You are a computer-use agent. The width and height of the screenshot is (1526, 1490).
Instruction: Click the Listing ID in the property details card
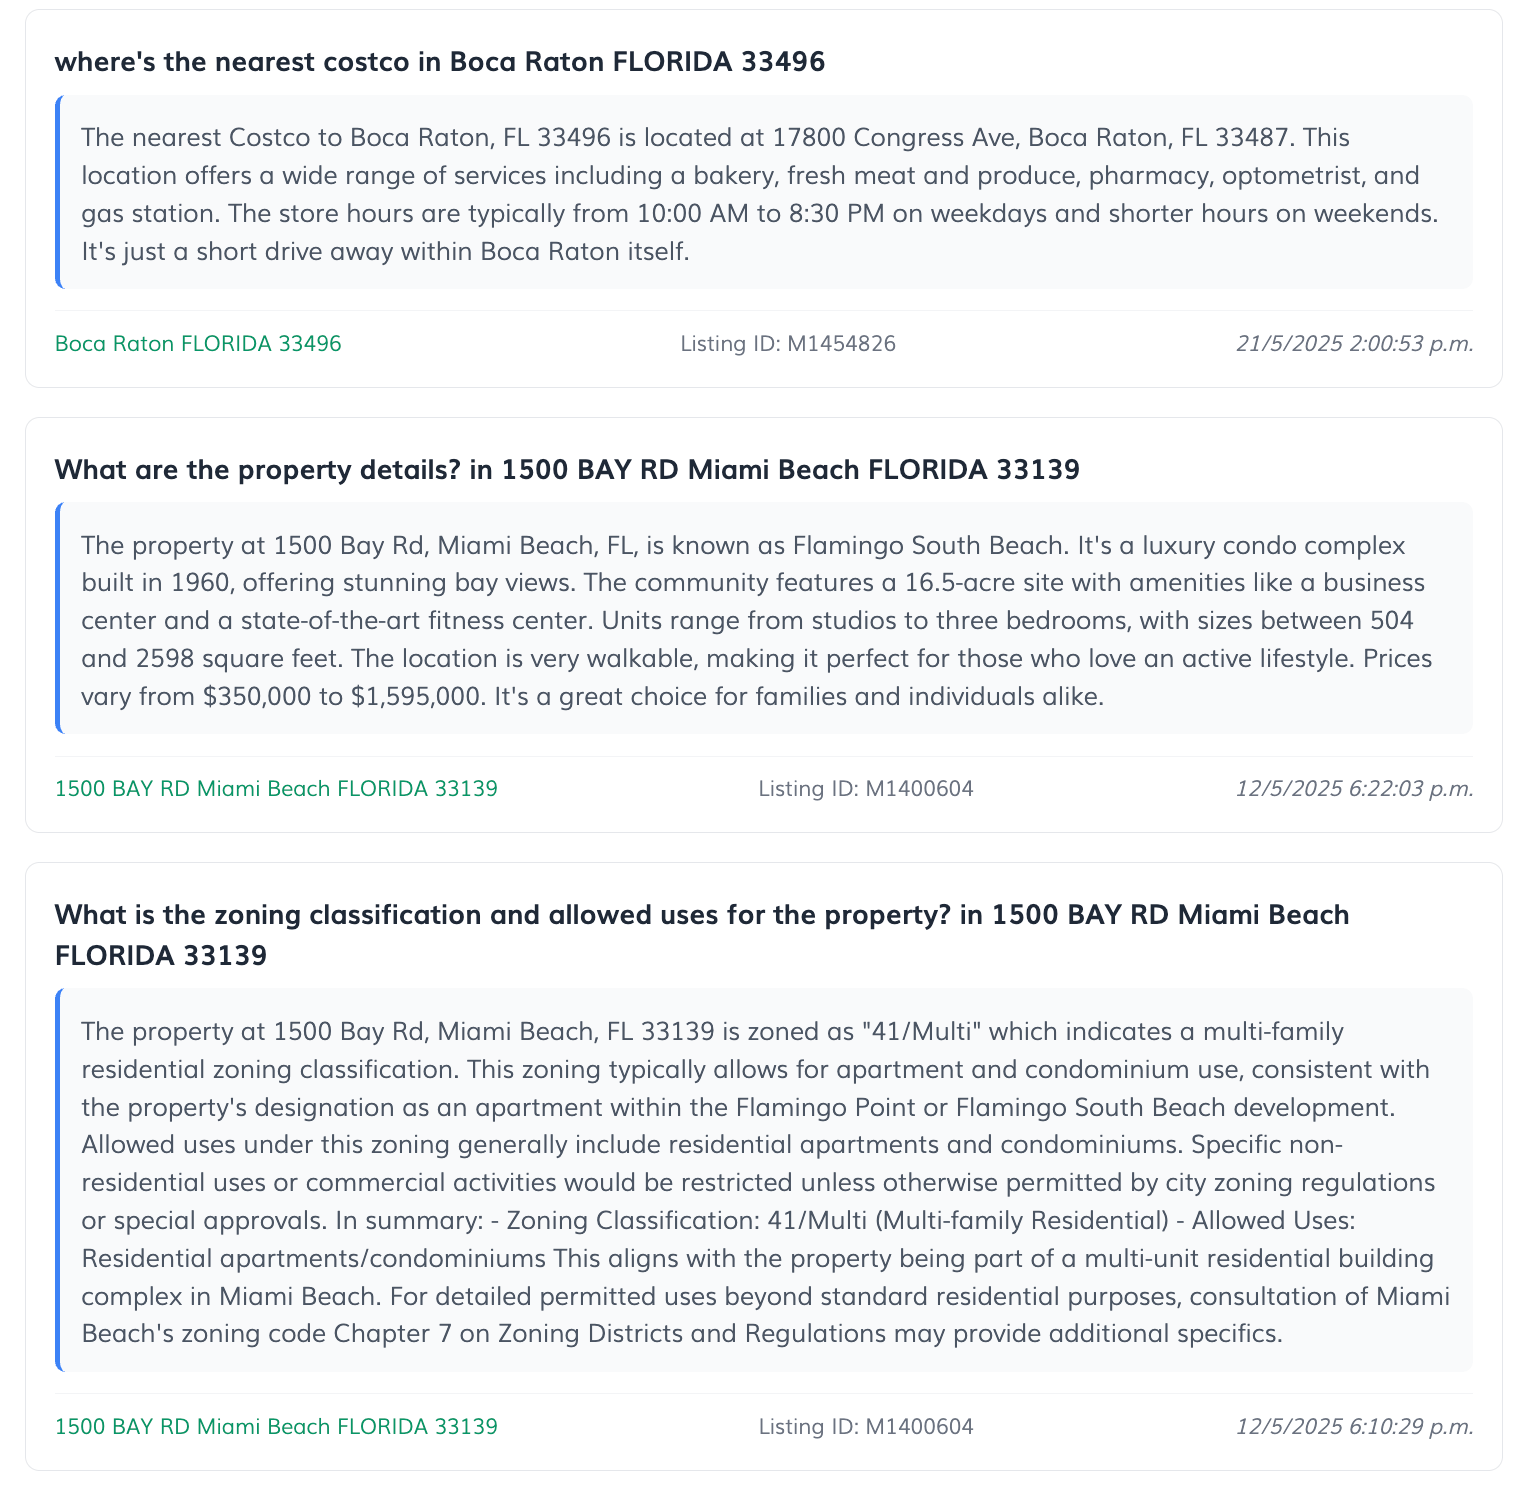(865, 788)
